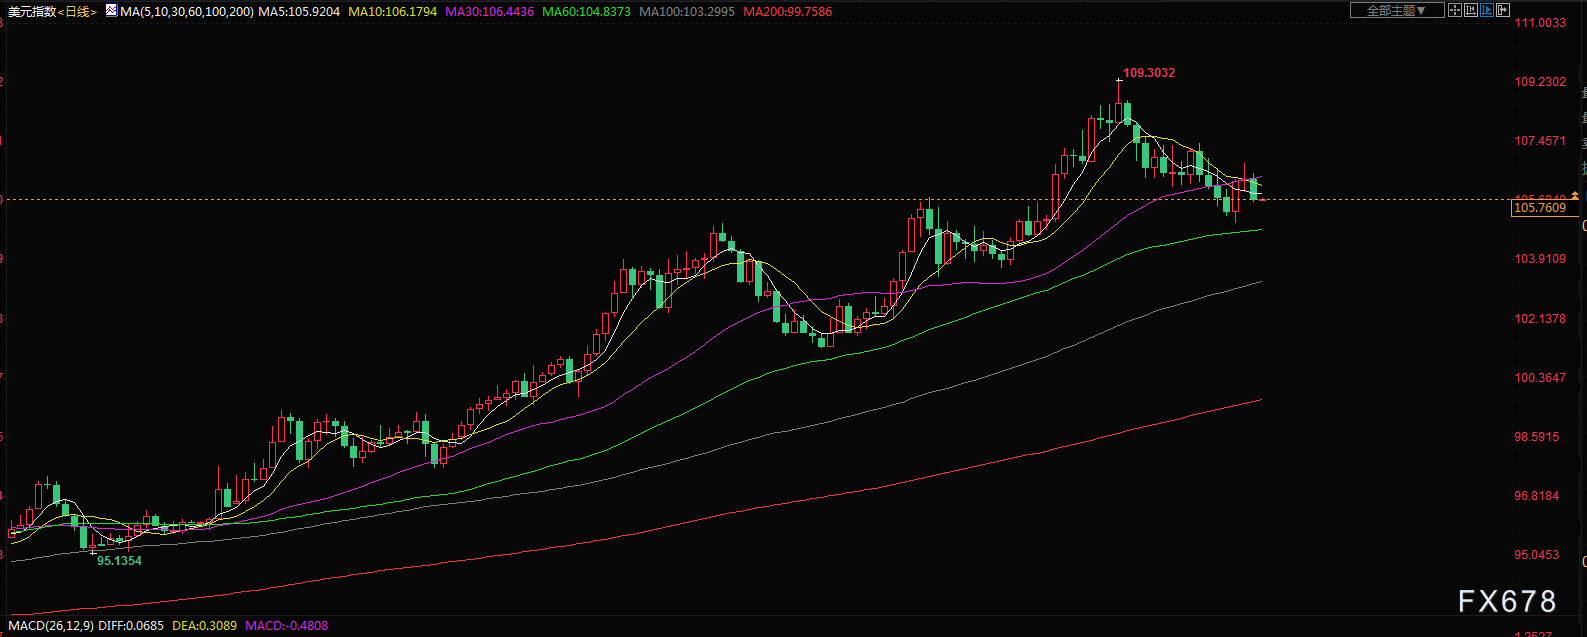This screenshot has height=637, width=1587.
Task: Click the 109.2302 price axis label
Action: pyautogui.click(x=1540, y=82)
